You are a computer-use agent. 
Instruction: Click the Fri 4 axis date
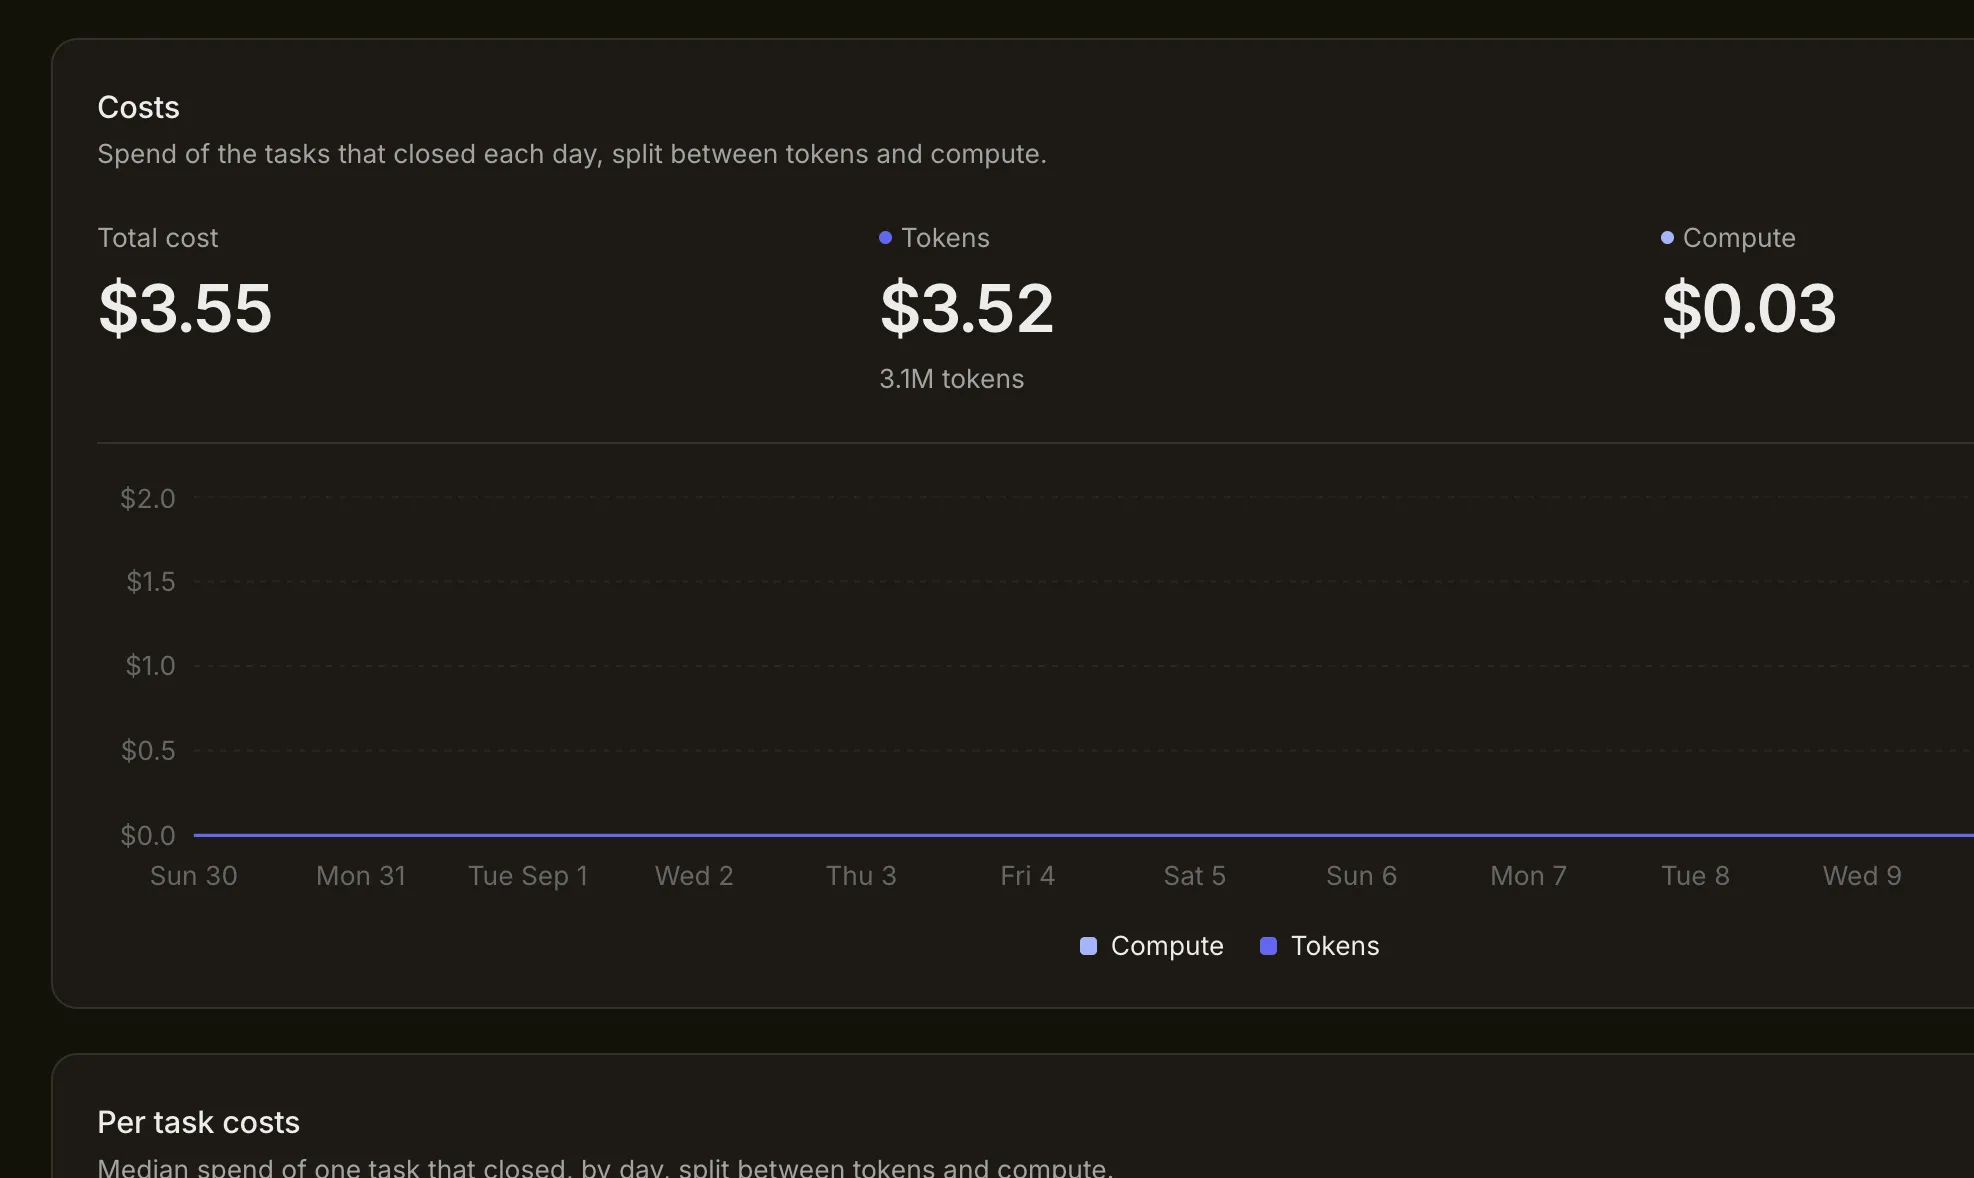[x=1028, y=876]
